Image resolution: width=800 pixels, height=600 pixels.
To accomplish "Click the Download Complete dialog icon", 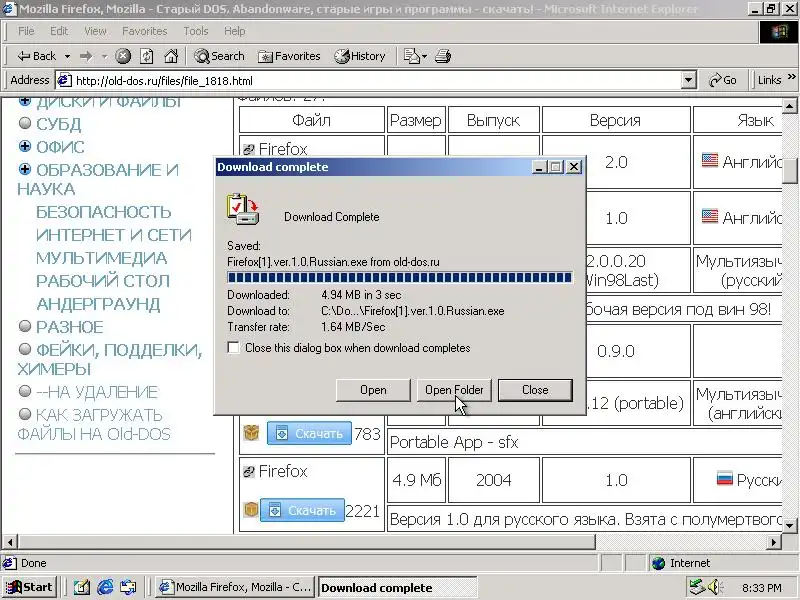I will pos(243,209).
